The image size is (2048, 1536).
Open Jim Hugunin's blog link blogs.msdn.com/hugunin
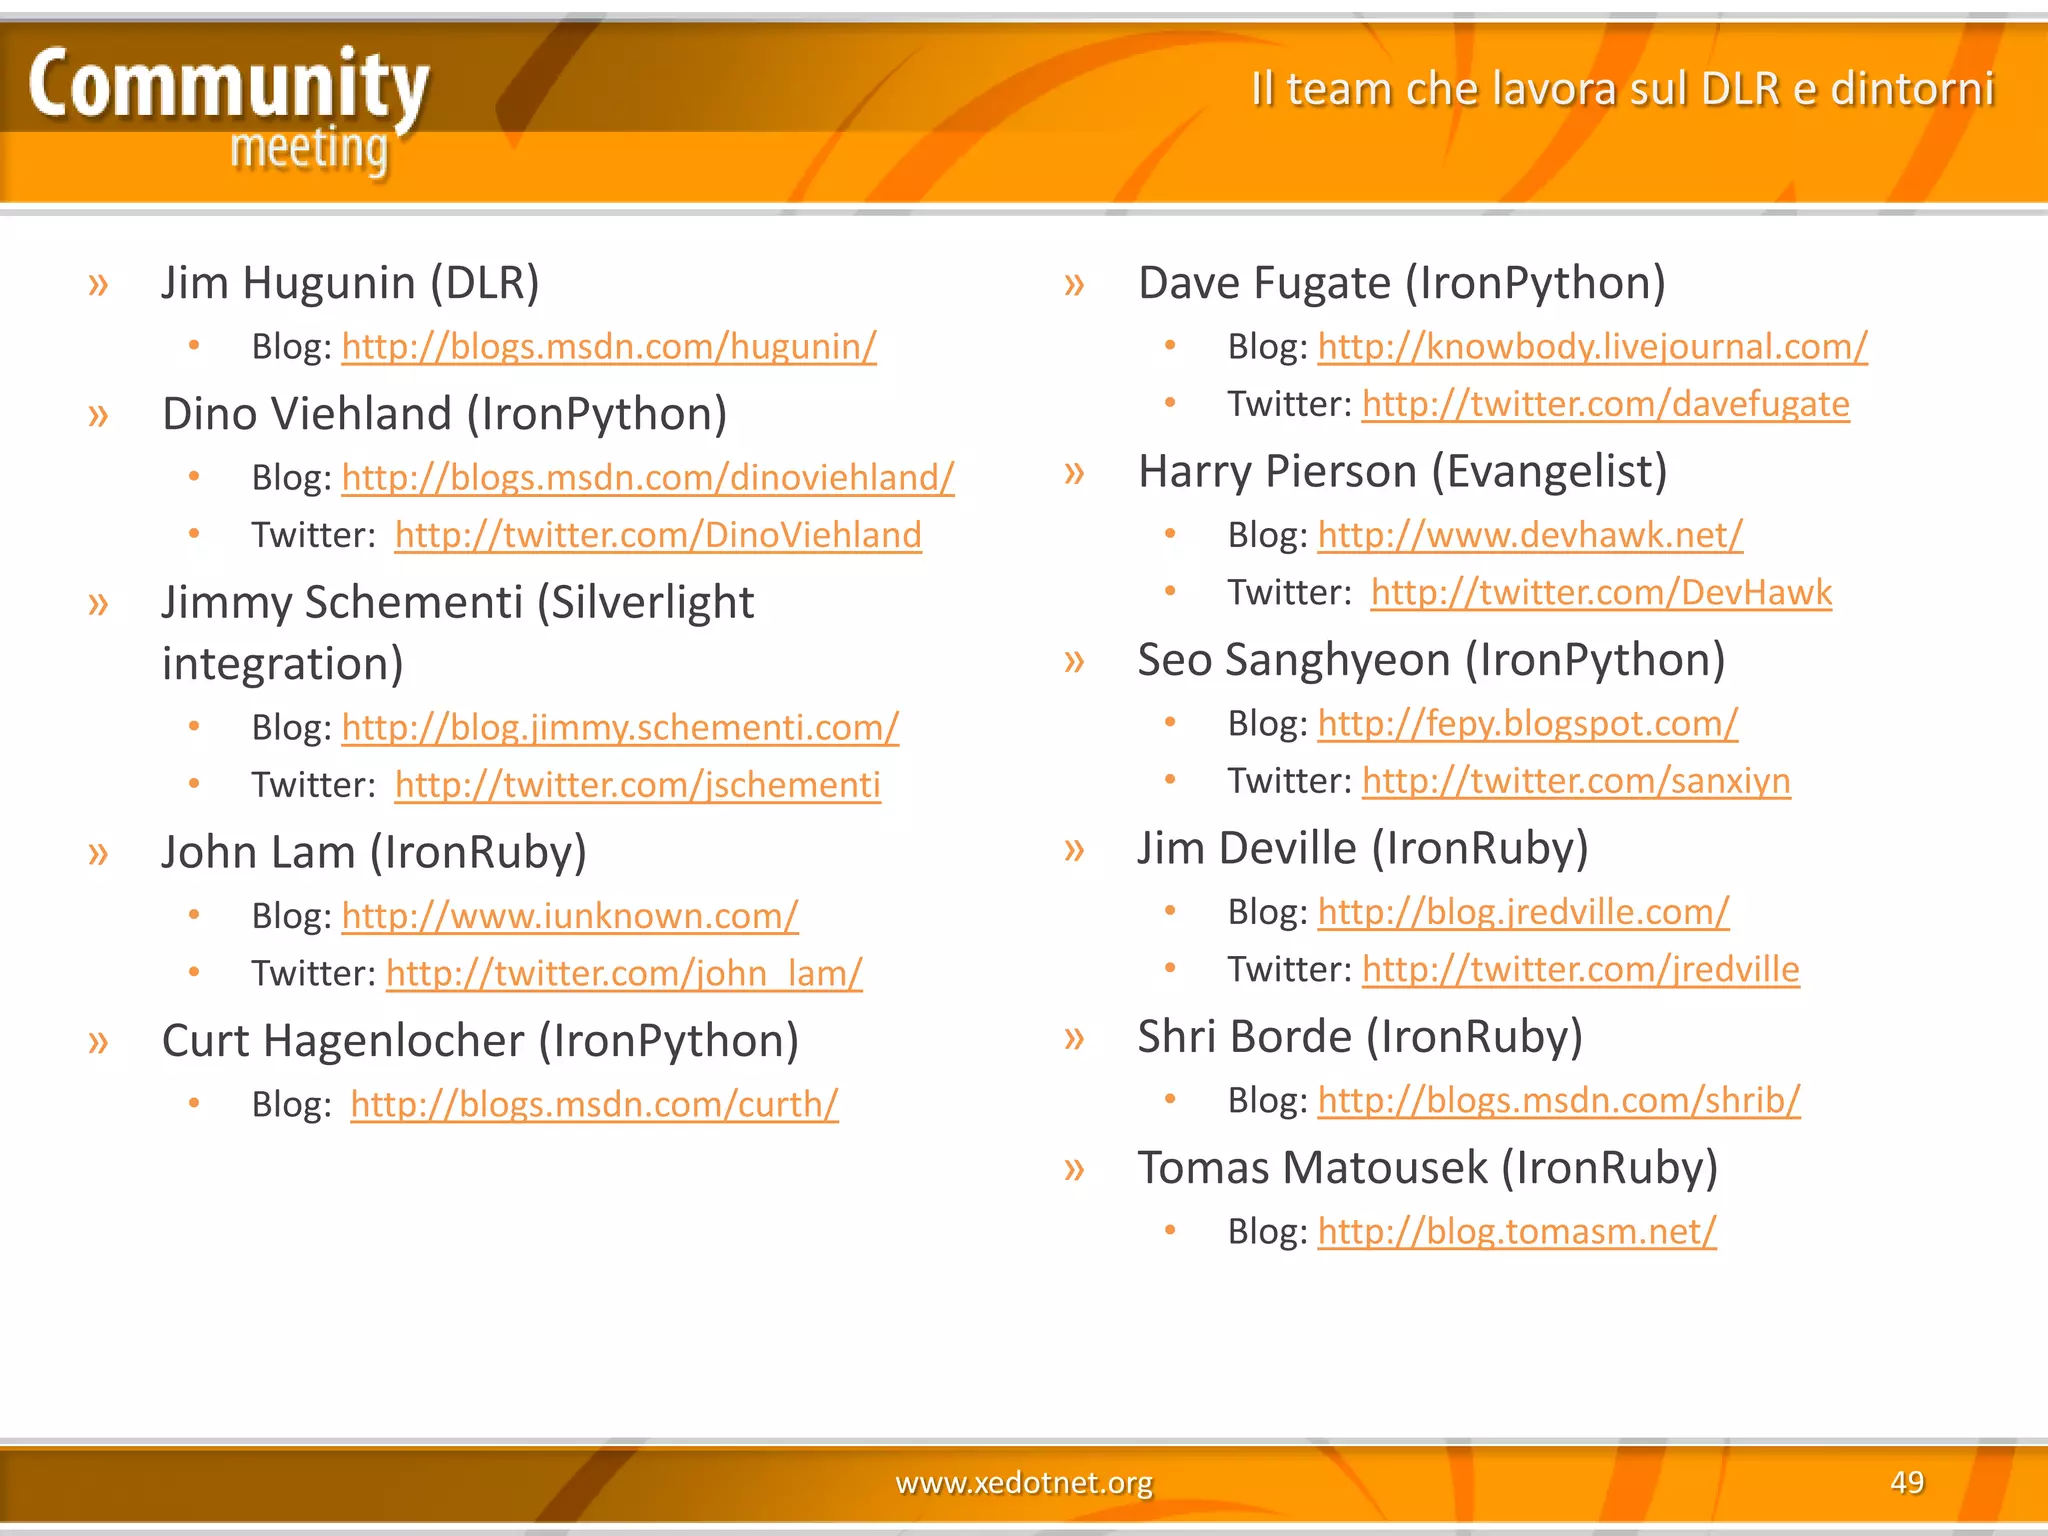[609, 347]
